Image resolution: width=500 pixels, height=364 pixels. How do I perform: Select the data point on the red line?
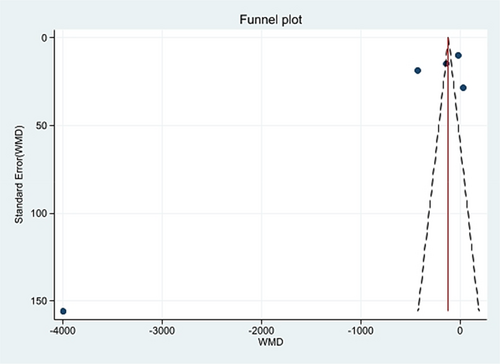tap(446, 63)
